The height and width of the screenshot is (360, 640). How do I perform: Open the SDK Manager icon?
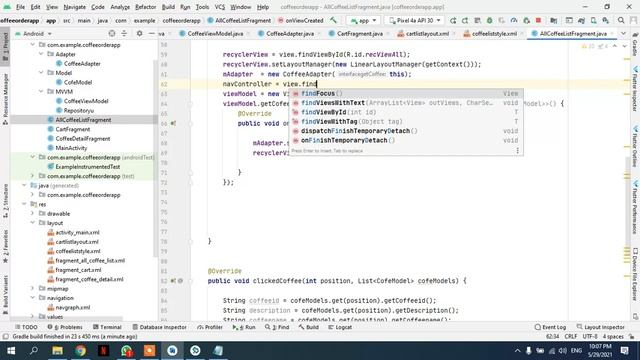tap(606, 20)
